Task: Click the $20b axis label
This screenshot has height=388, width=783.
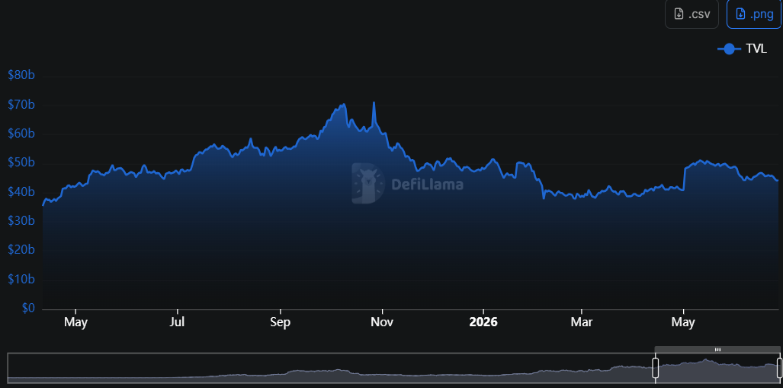Action: pos(21,250)
